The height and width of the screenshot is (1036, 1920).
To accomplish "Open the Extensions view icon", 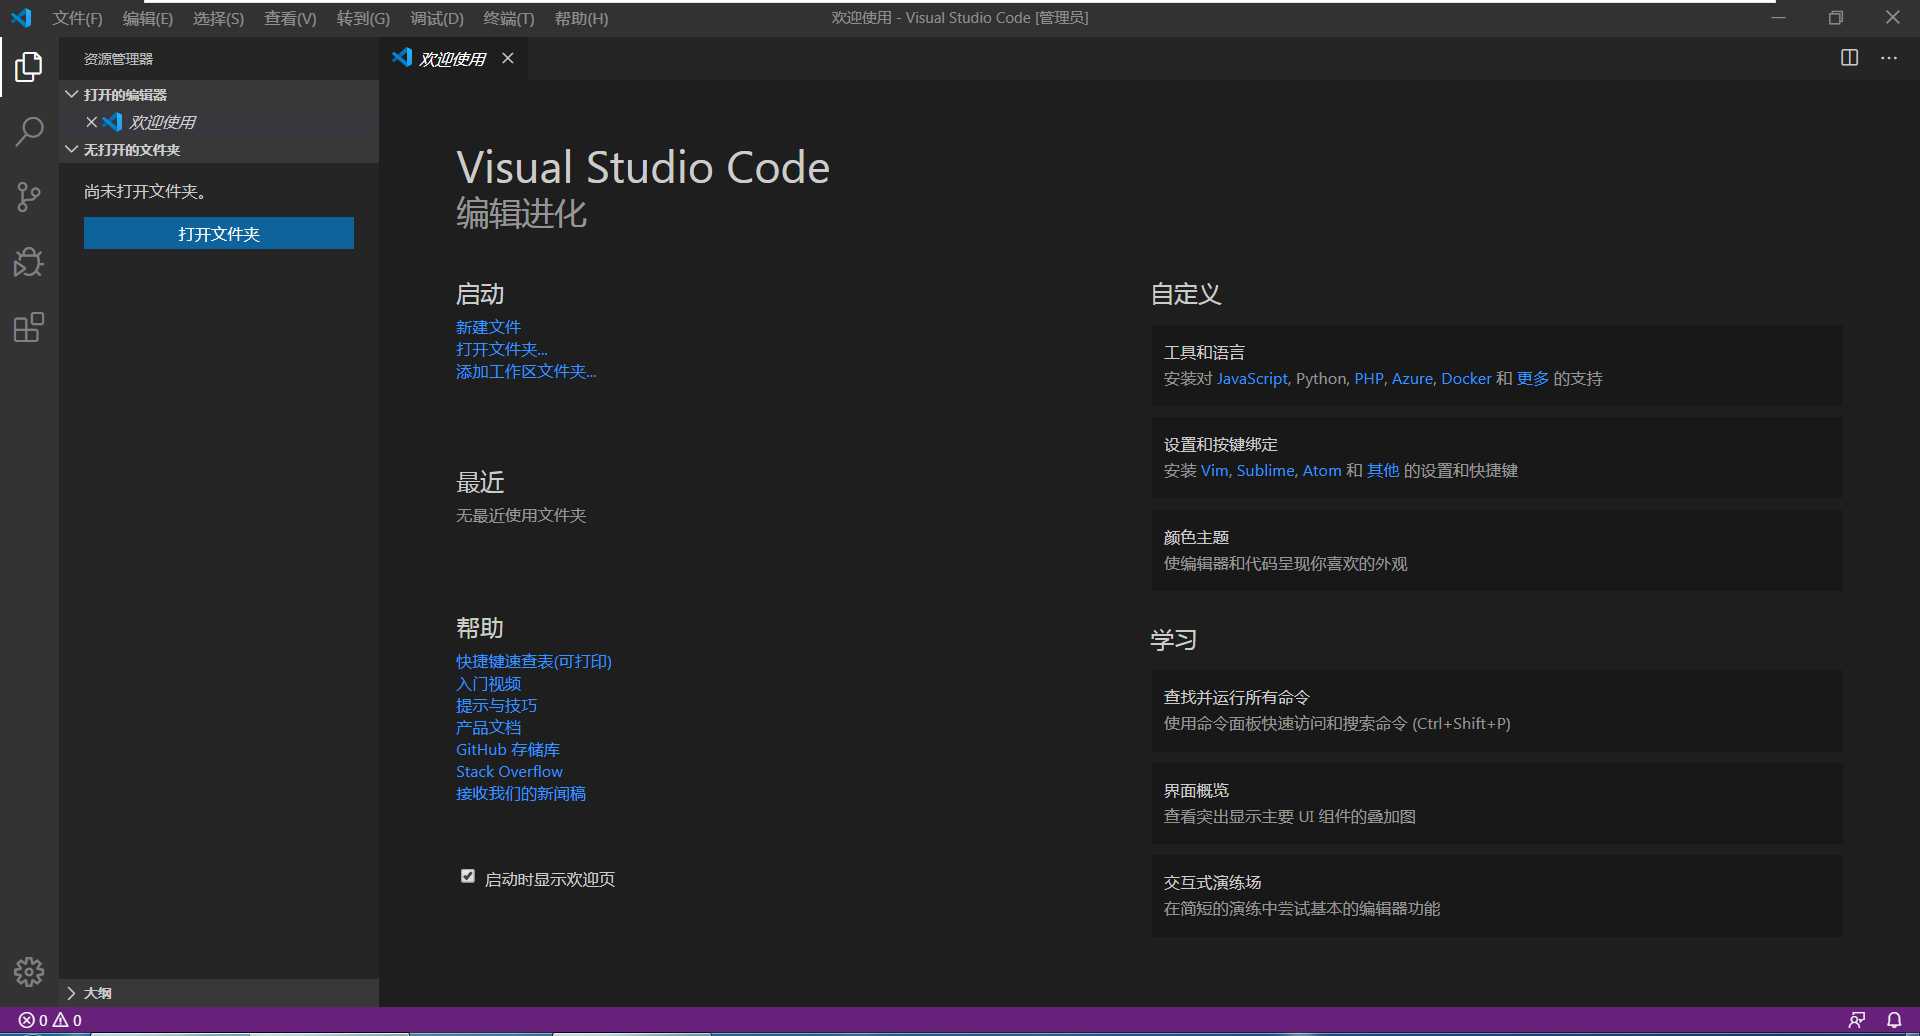I will coord(29,328).
